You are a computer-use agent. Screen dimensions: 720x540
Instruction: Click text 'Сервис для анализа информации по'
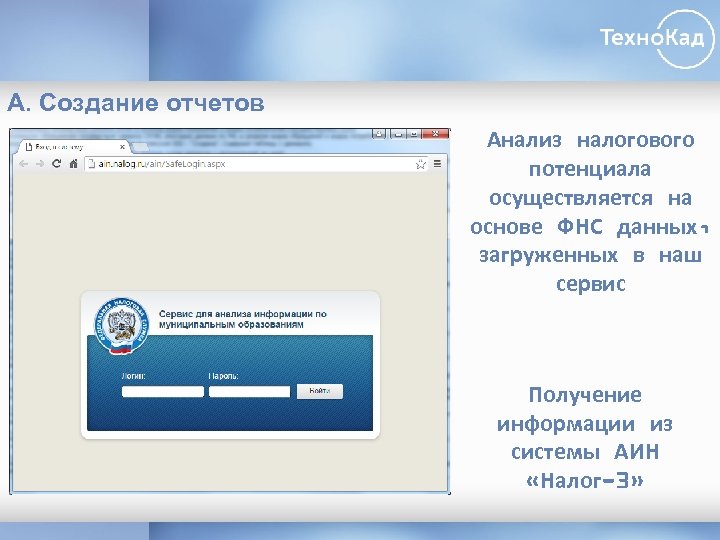242,314
